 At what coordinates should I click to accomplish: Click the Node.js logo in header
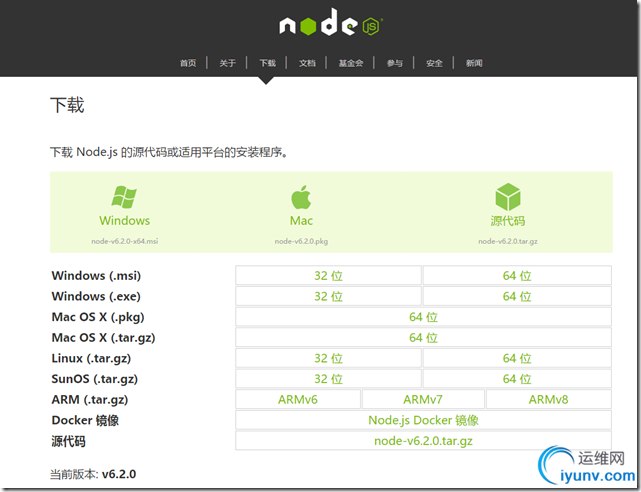click(331, 23)
